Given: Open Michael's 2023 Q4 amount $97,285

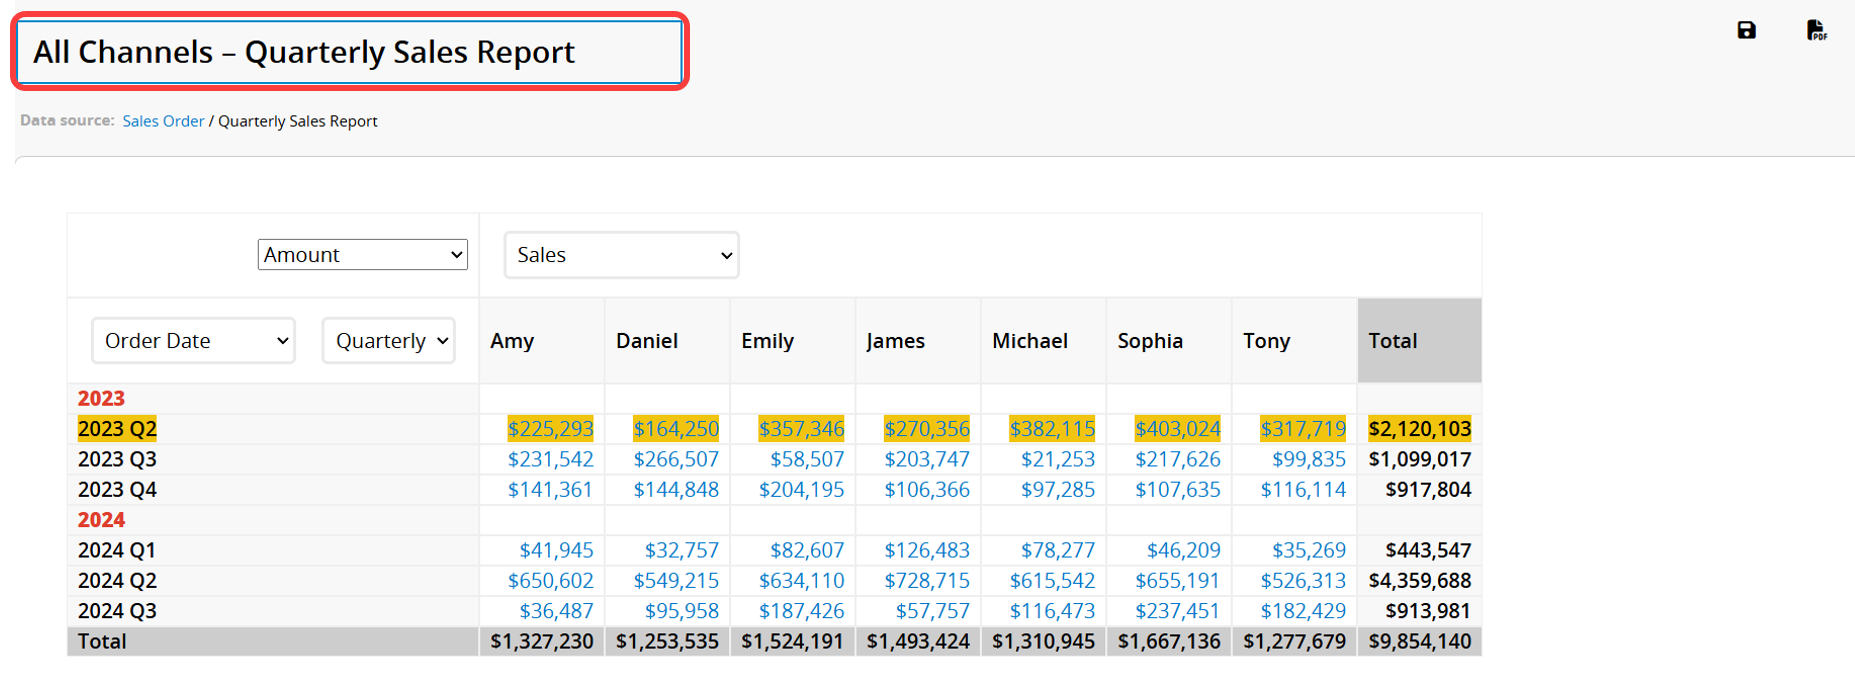Looking at the screenshot, I should (x=1057, y=490).
